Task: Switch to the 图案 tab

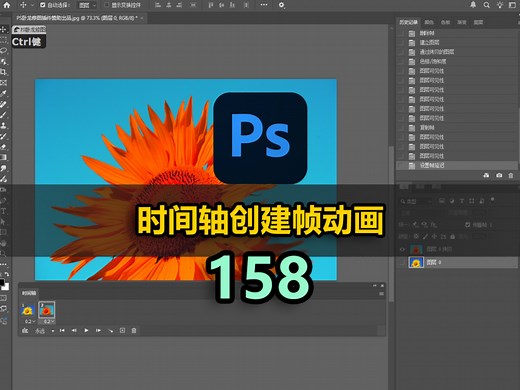Action: (x=478, y=22)
